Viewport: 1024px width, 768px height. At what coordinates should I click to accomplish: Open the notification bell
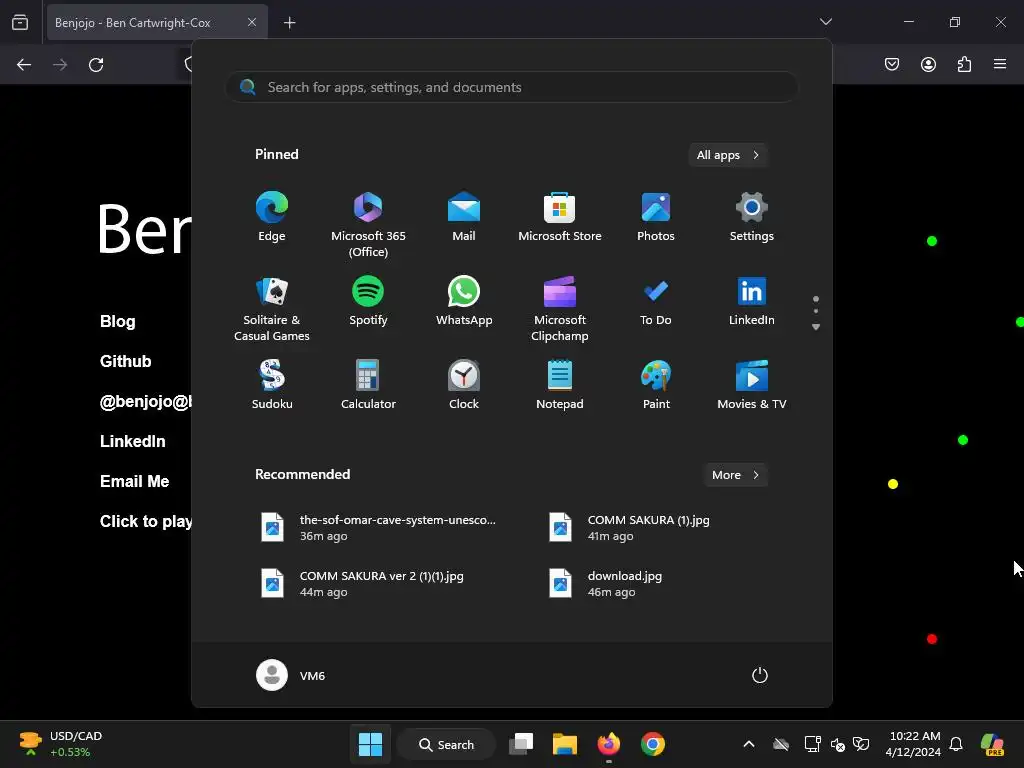[x=956, y=744]
